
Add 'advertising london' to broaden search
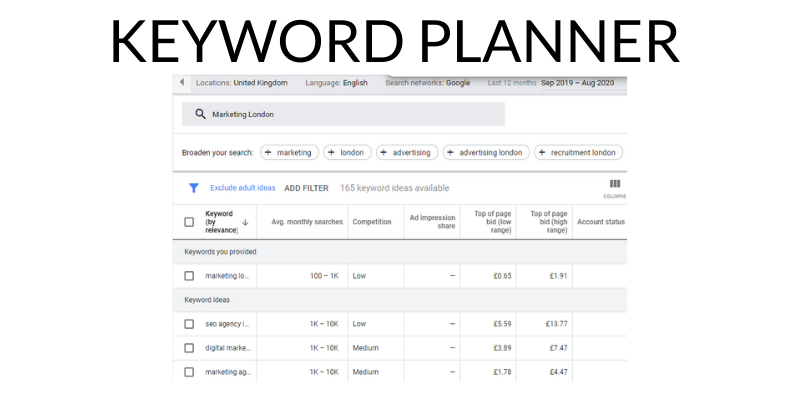(x=486, y=153)
